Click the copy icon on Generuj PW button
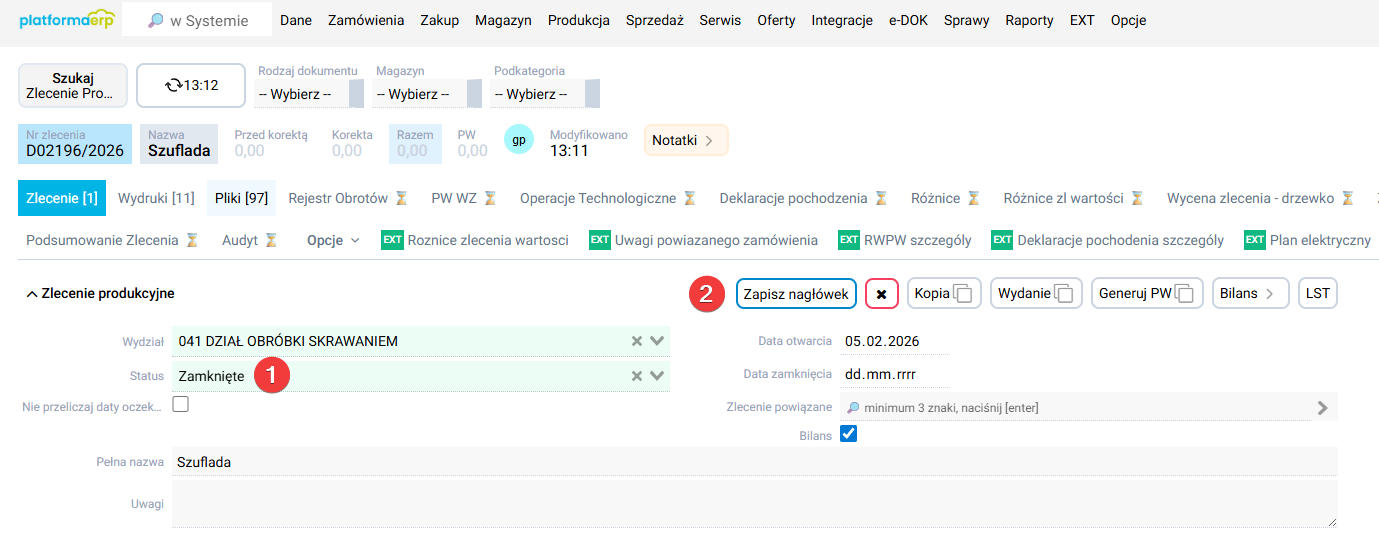The height and width of the screenshot is (544, 1379). pos(1185,294)
